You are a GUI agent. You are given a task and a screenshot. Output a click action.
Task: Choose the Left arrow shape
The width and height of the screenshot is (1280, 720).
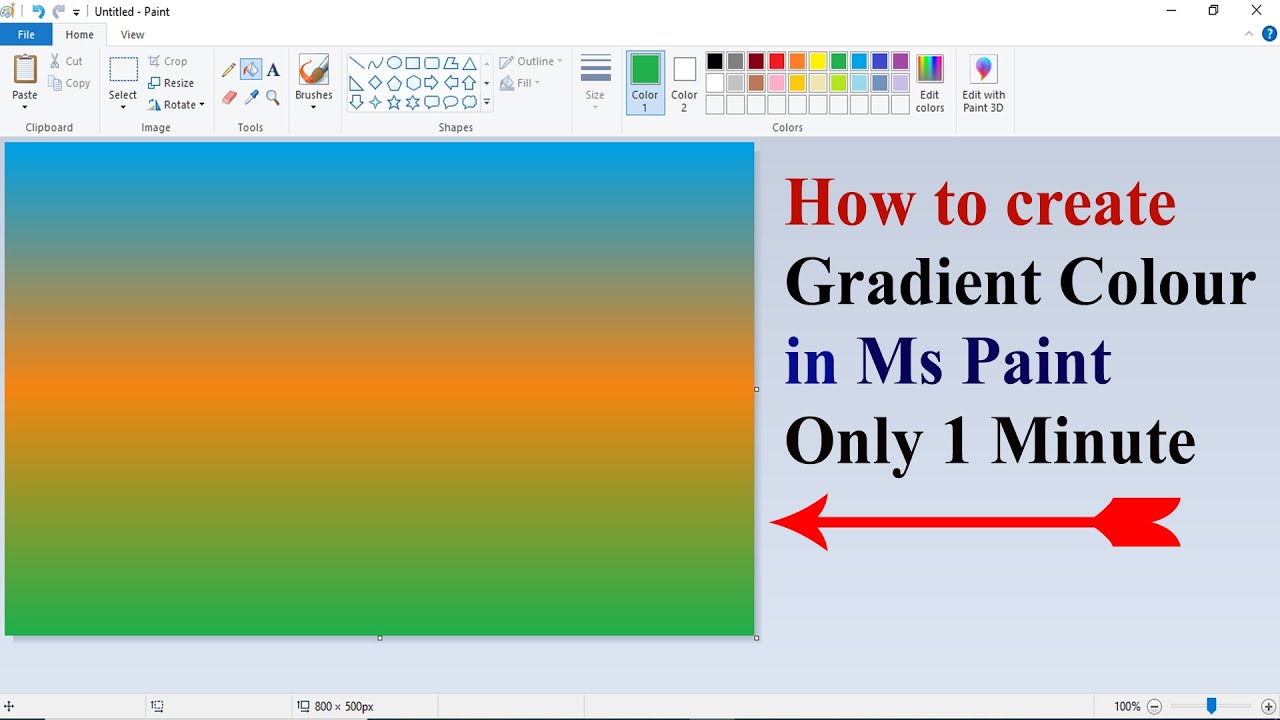tap(450, 83)
